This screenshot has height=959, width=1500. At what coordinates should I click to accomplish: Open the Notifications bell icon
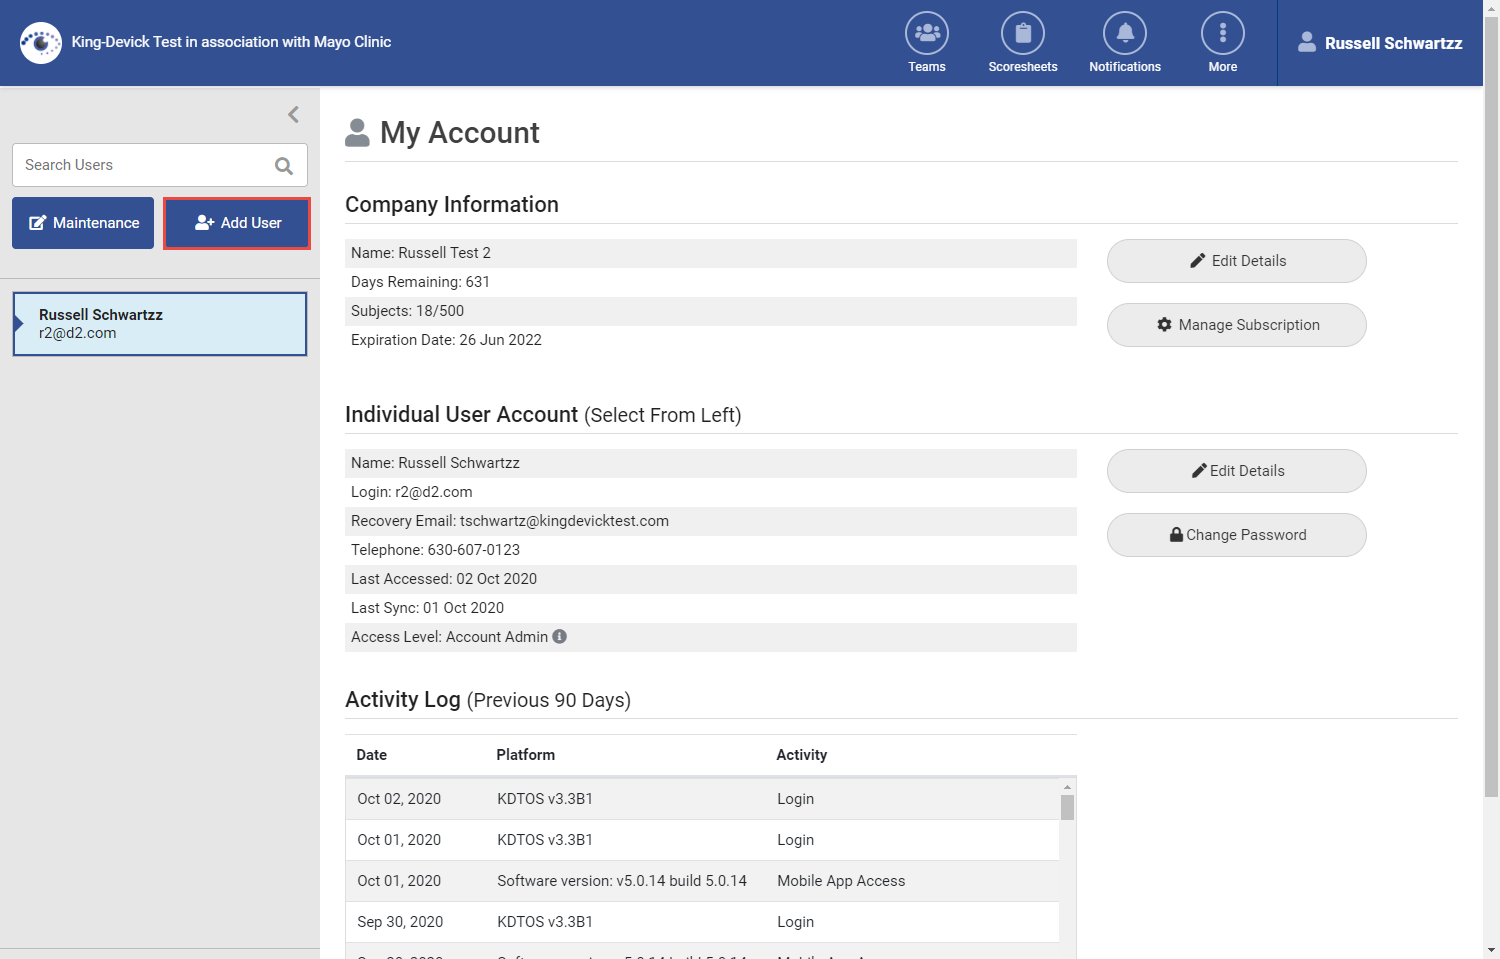pos(1124,34)
